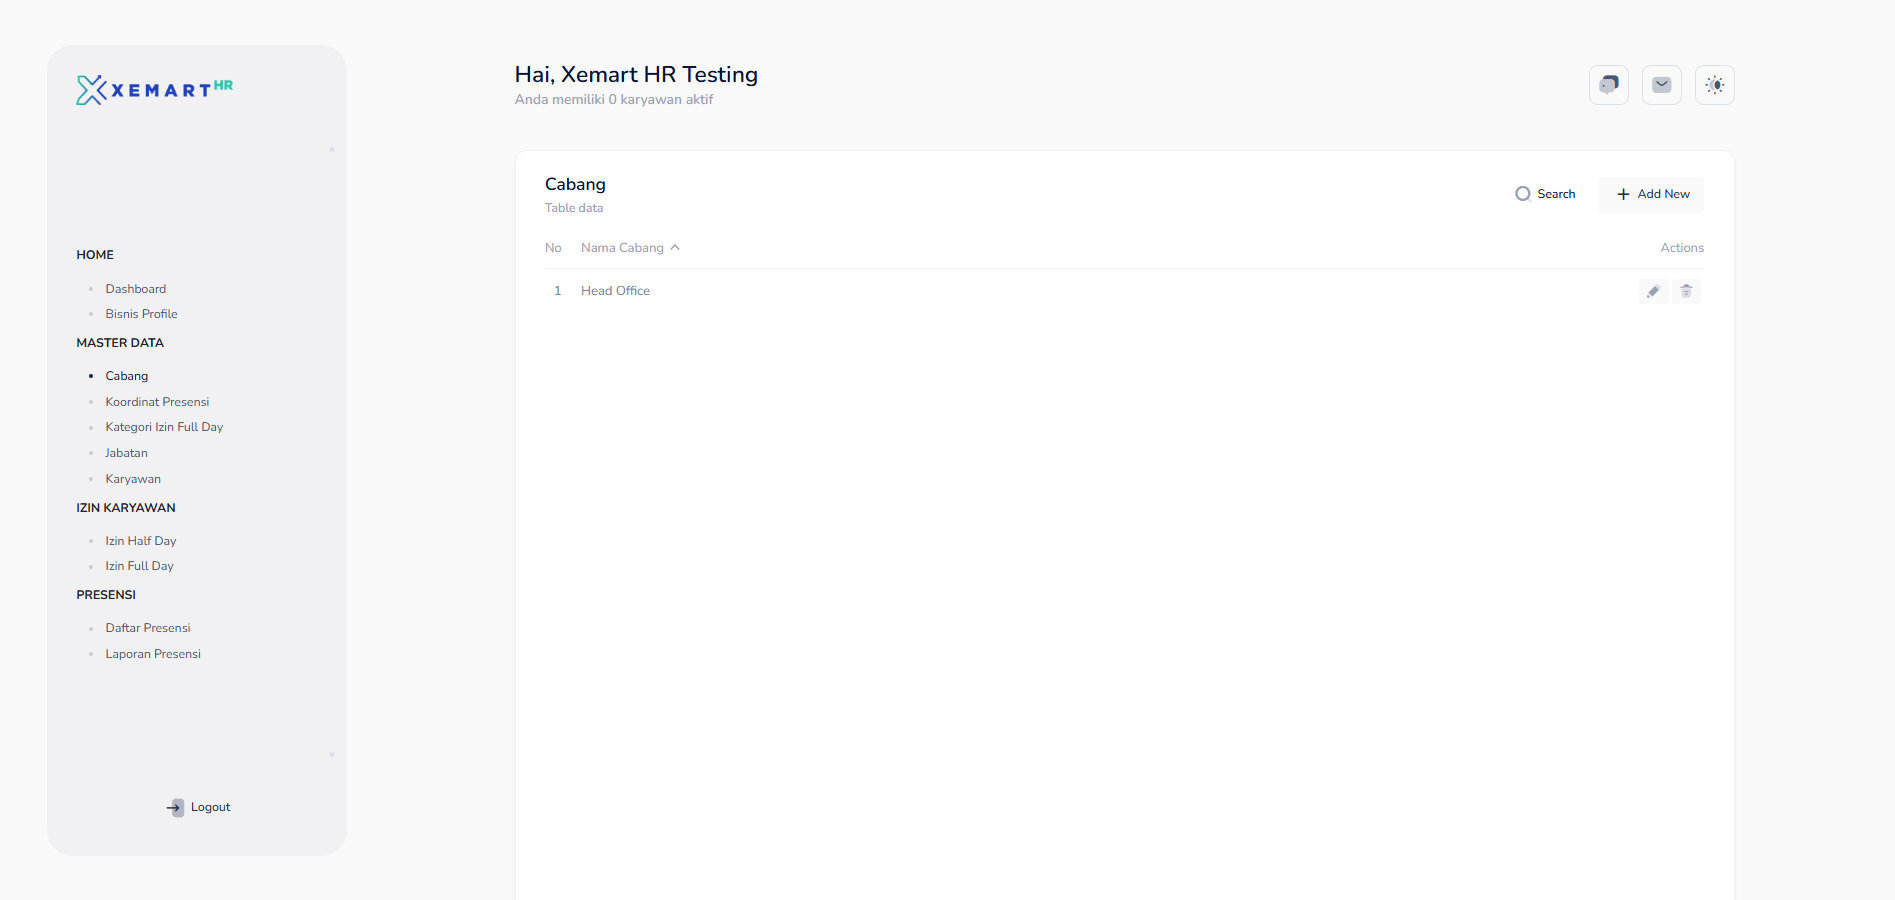Open Laporan Presensi report

tap(153, 654)
